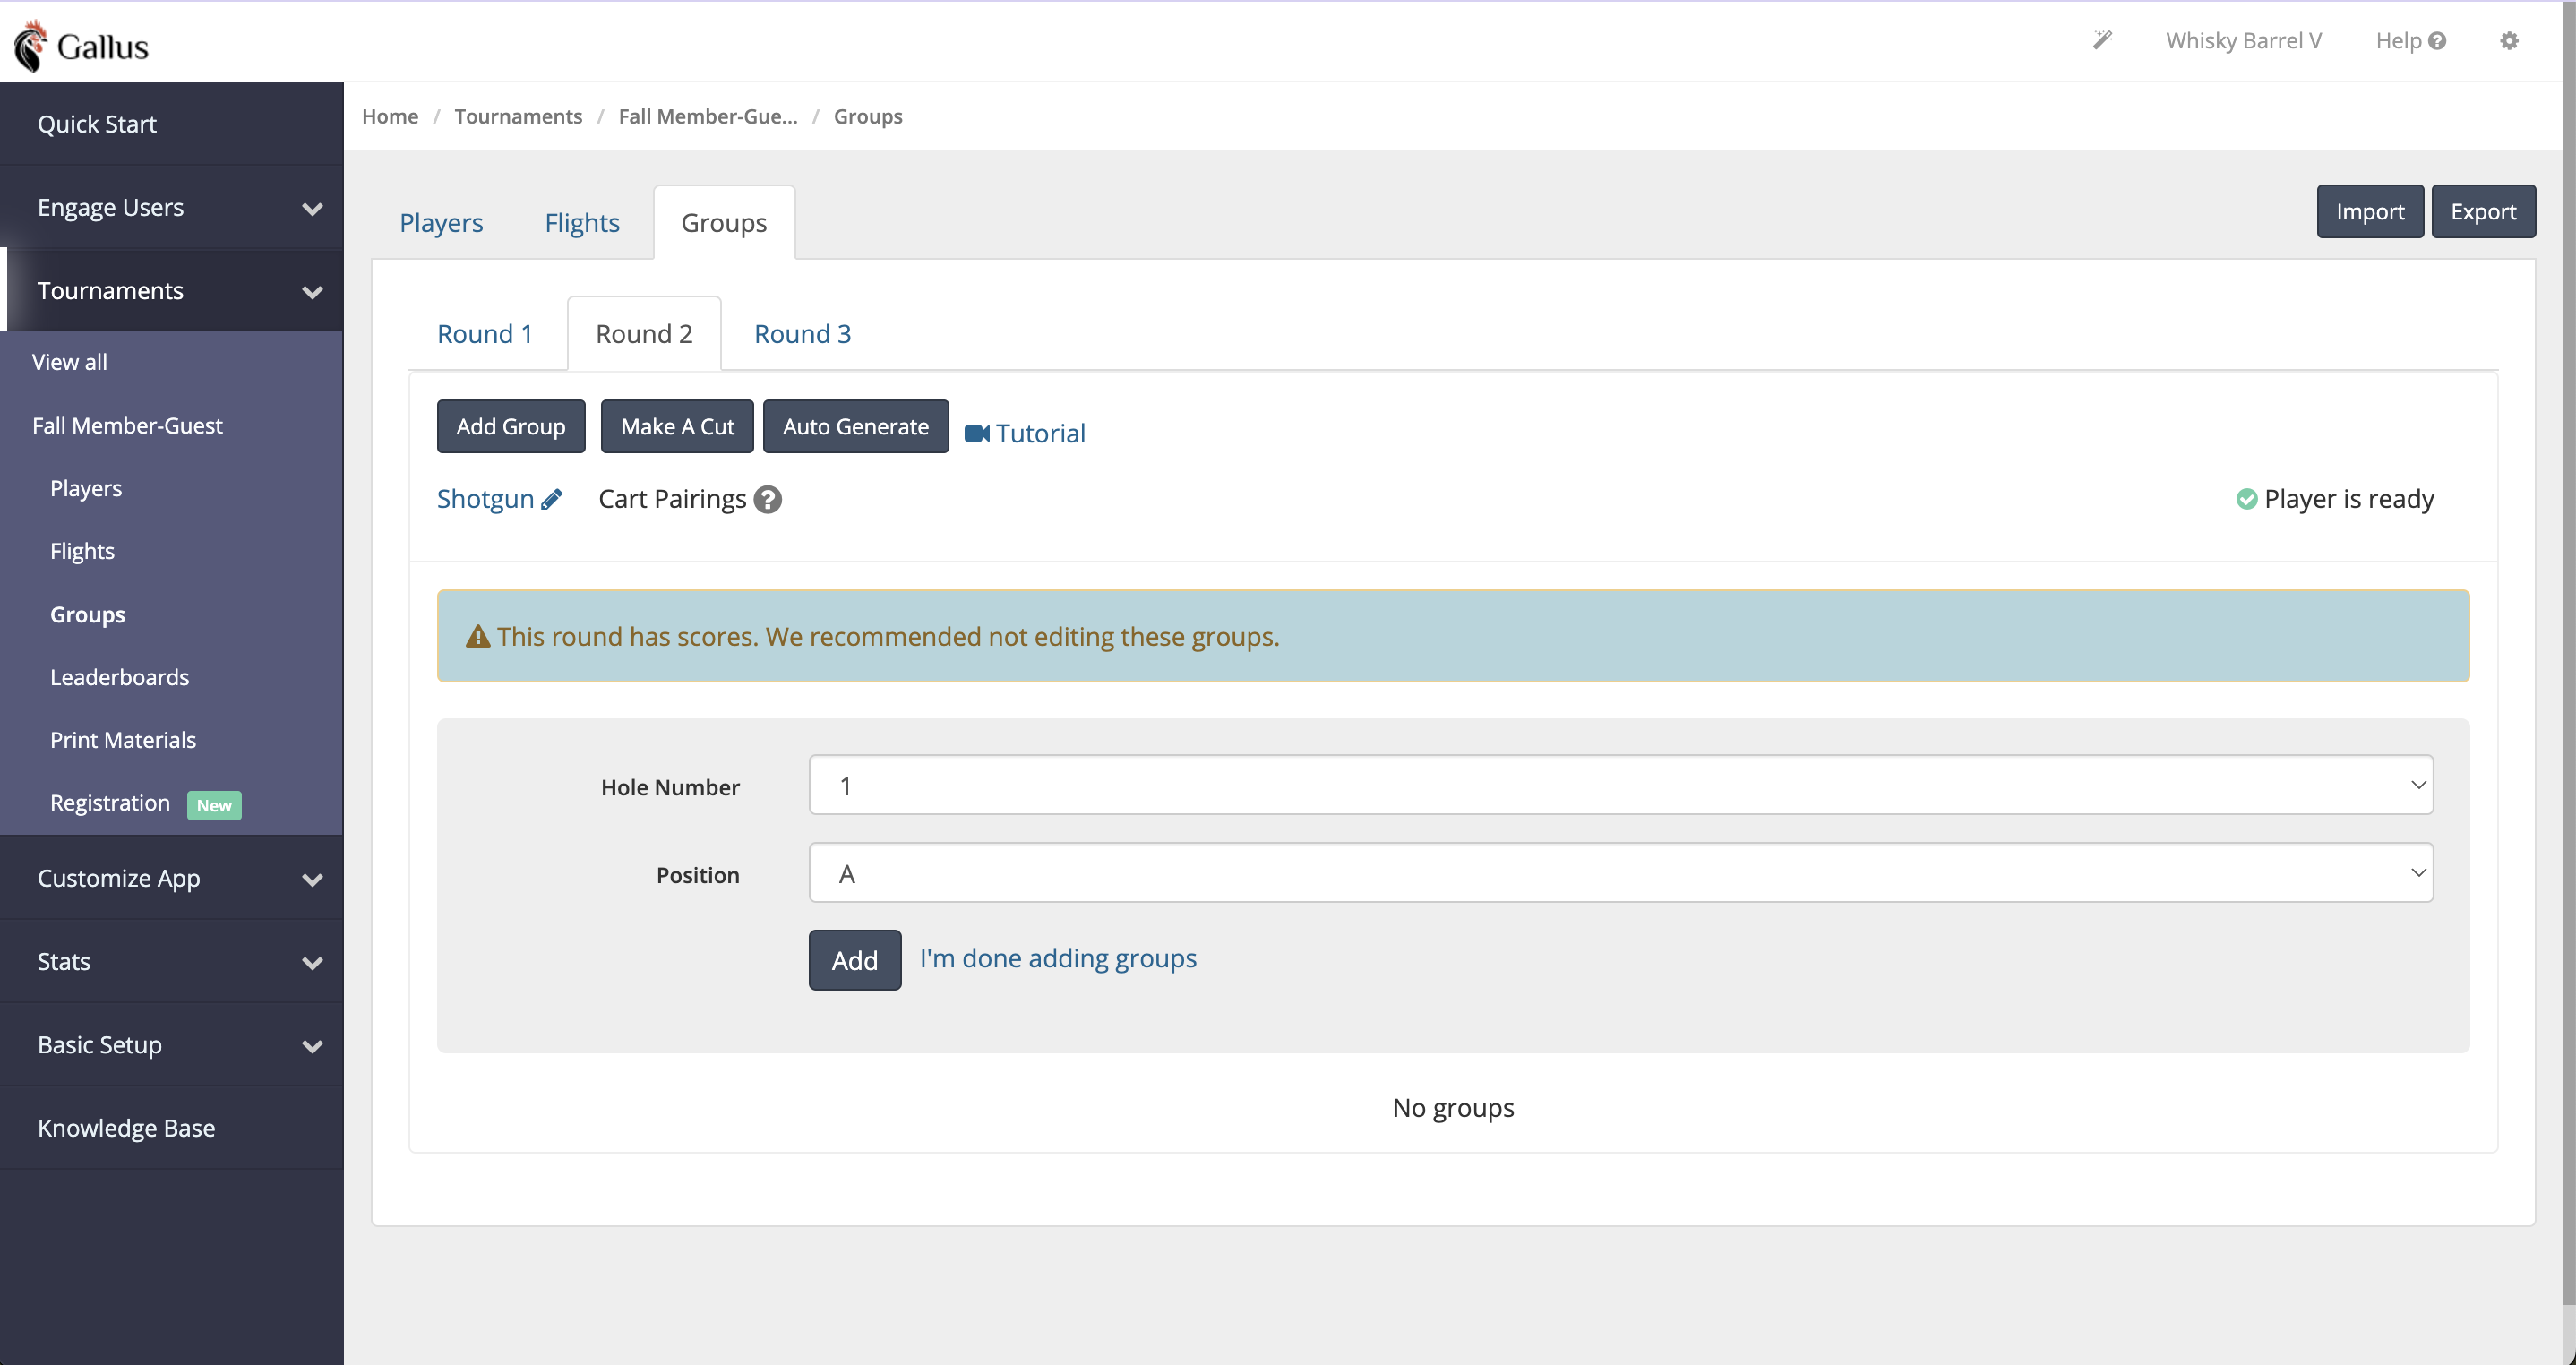This screenshot has width=2576, height=1365.
Task: Select the Groups tab
Action: pos(724,222)
